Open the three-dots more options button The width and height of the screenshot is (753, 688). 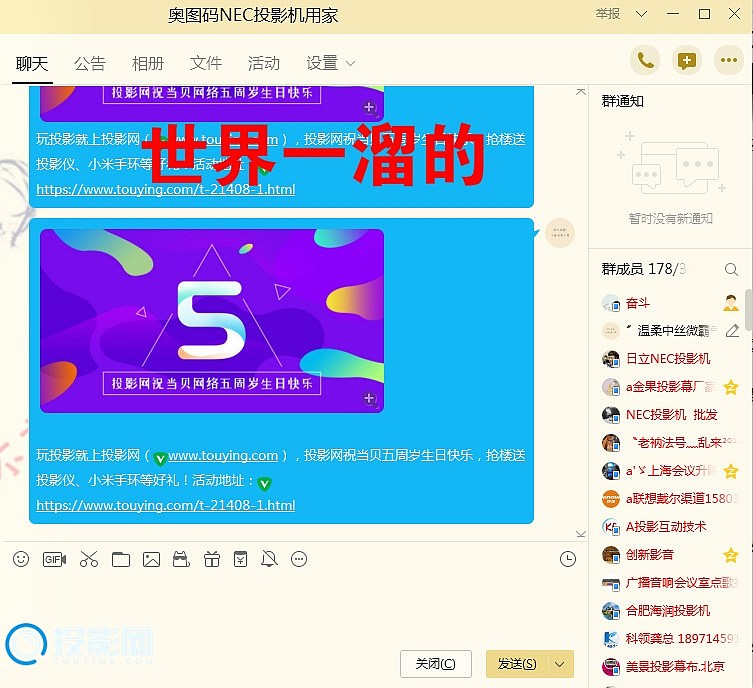click(729, 61)
